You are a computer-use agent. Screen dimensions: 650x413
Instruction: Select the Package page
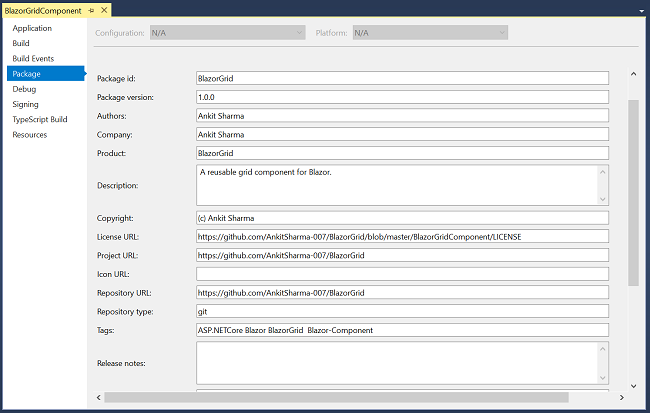[x=46, y=73]
